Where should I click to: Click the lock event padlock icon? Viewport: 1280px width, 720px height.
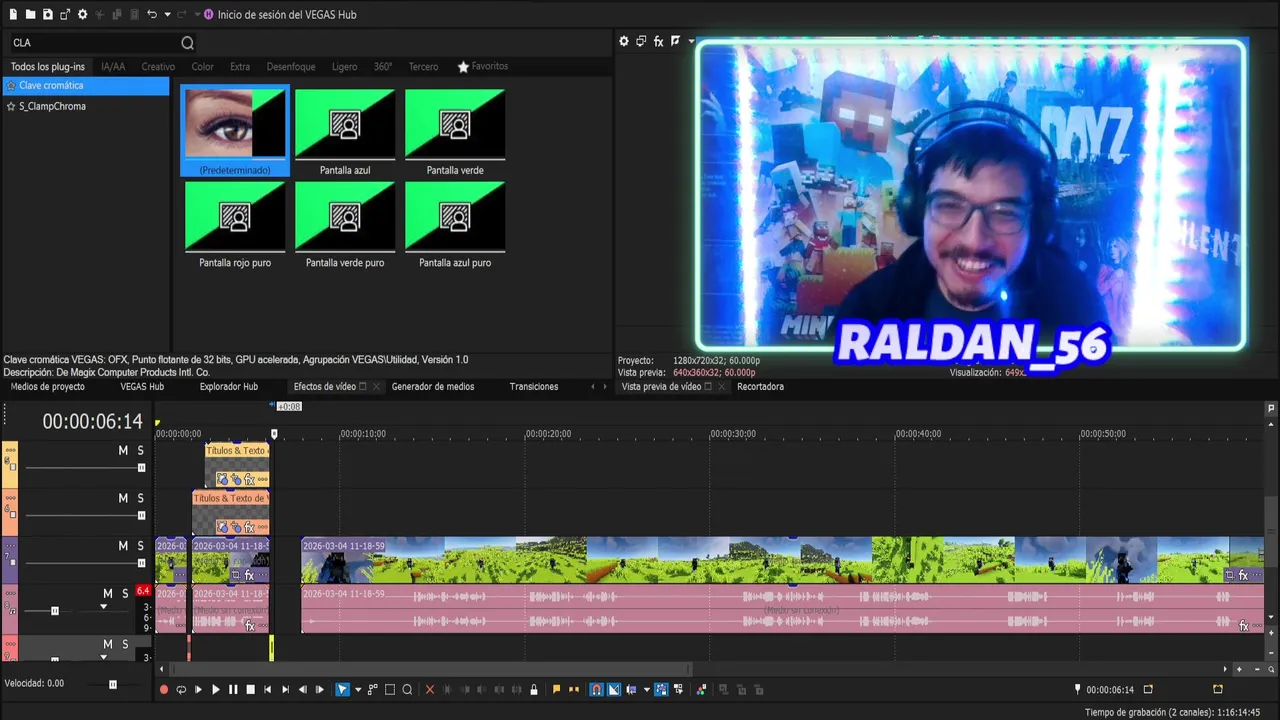click(x=534, y=690)
